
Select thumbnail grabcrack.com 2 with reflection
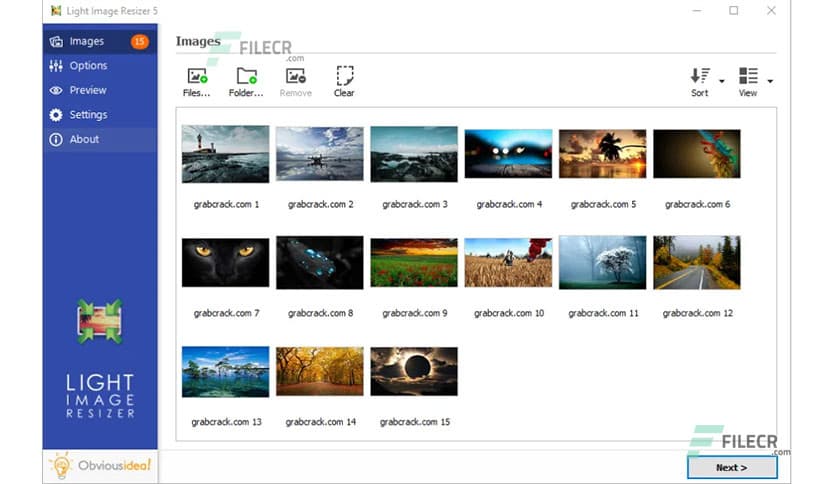pyautogui.click(x=320, y=154)
